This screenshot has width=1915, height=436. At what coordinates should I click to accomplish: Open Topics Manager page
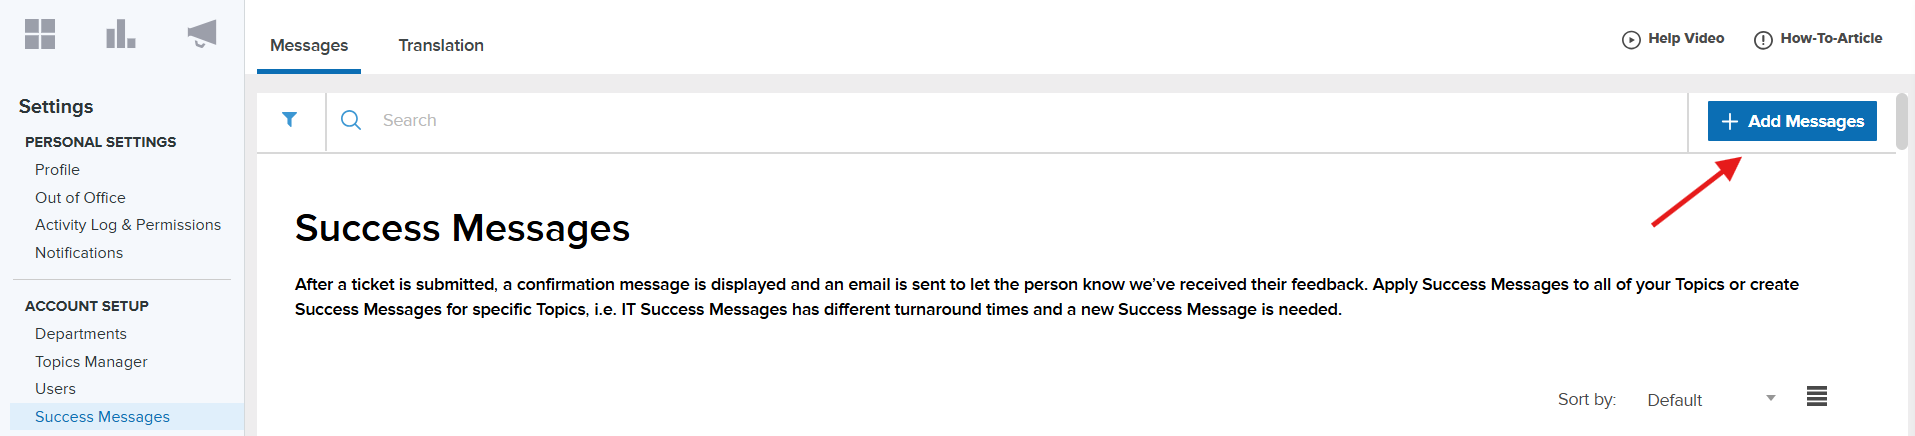click(91, 362)
